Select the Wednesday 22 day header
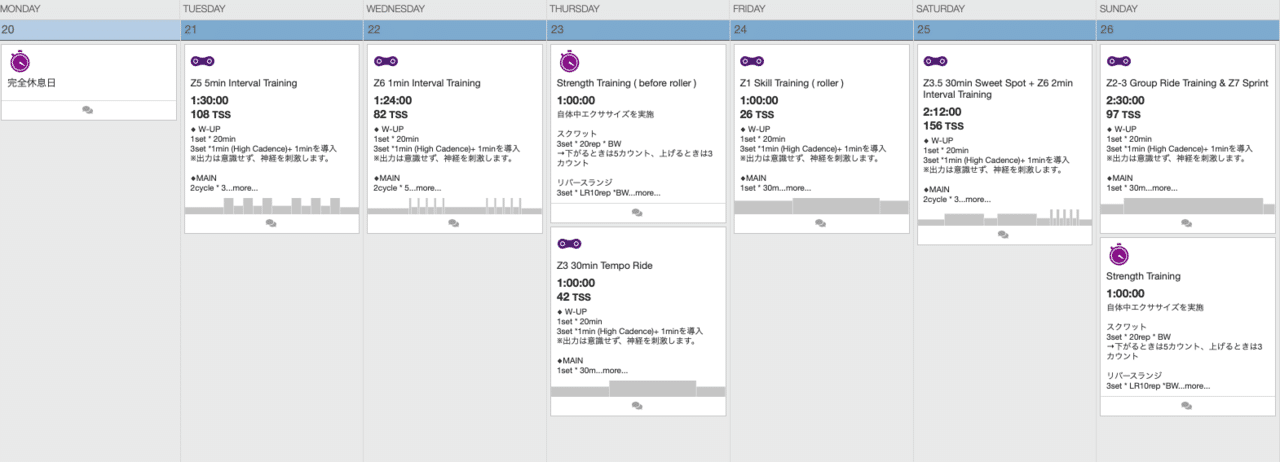The height and width of the screenshot is (462, 1280). pos(456,30)
